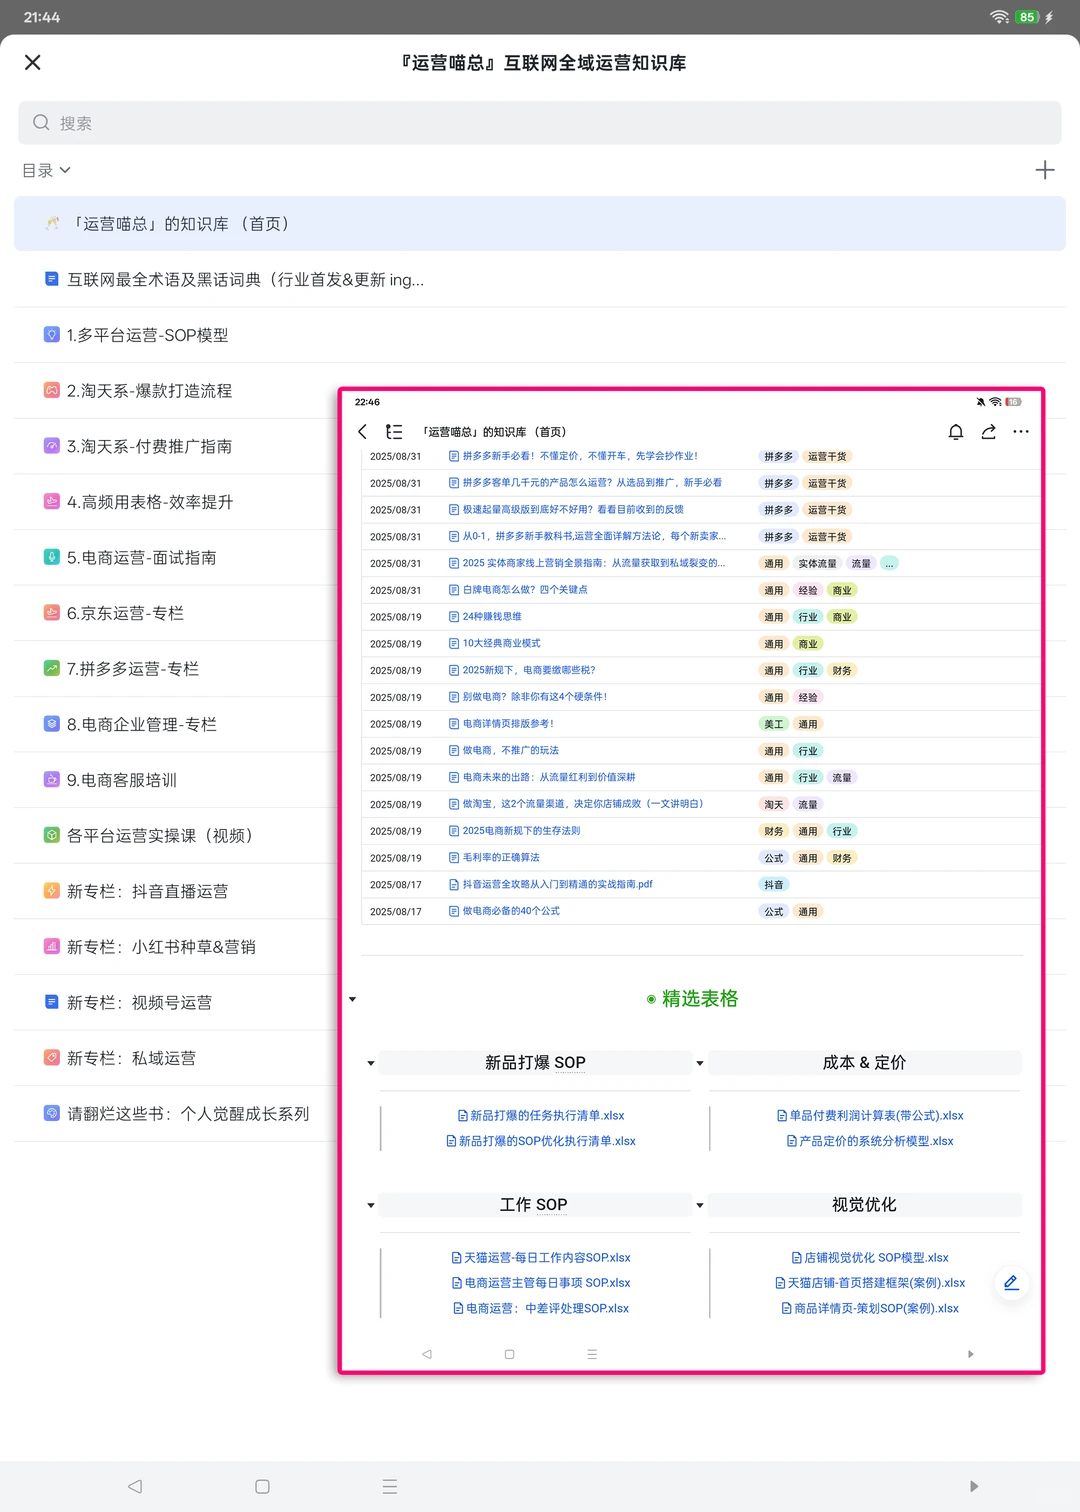Tap the Android home button in the nav bar
The image size is (1080, 1512).
click(262, 1486)
